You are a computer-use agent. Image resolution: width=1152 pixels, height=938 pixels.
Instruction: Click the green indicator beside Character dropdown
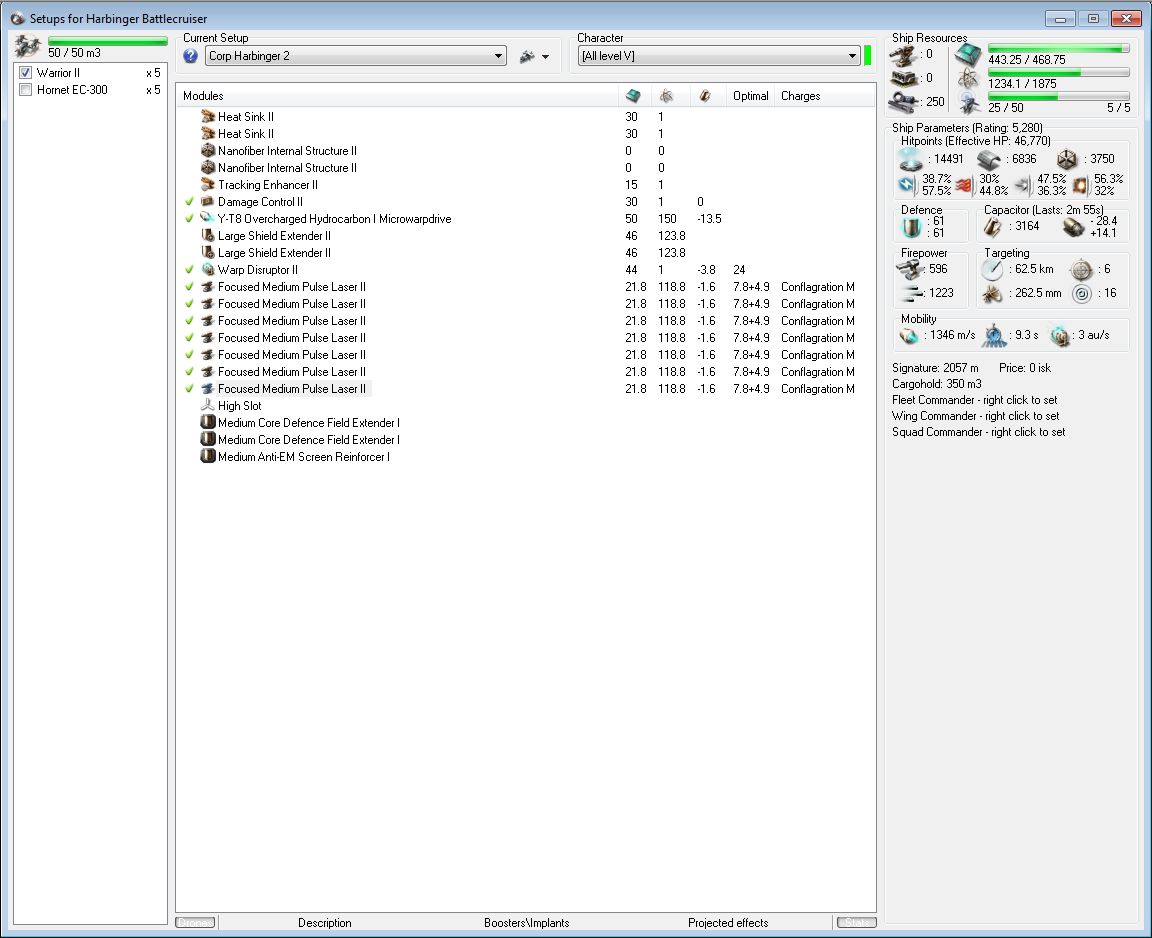pyautogui.click(x=868, y=55)
